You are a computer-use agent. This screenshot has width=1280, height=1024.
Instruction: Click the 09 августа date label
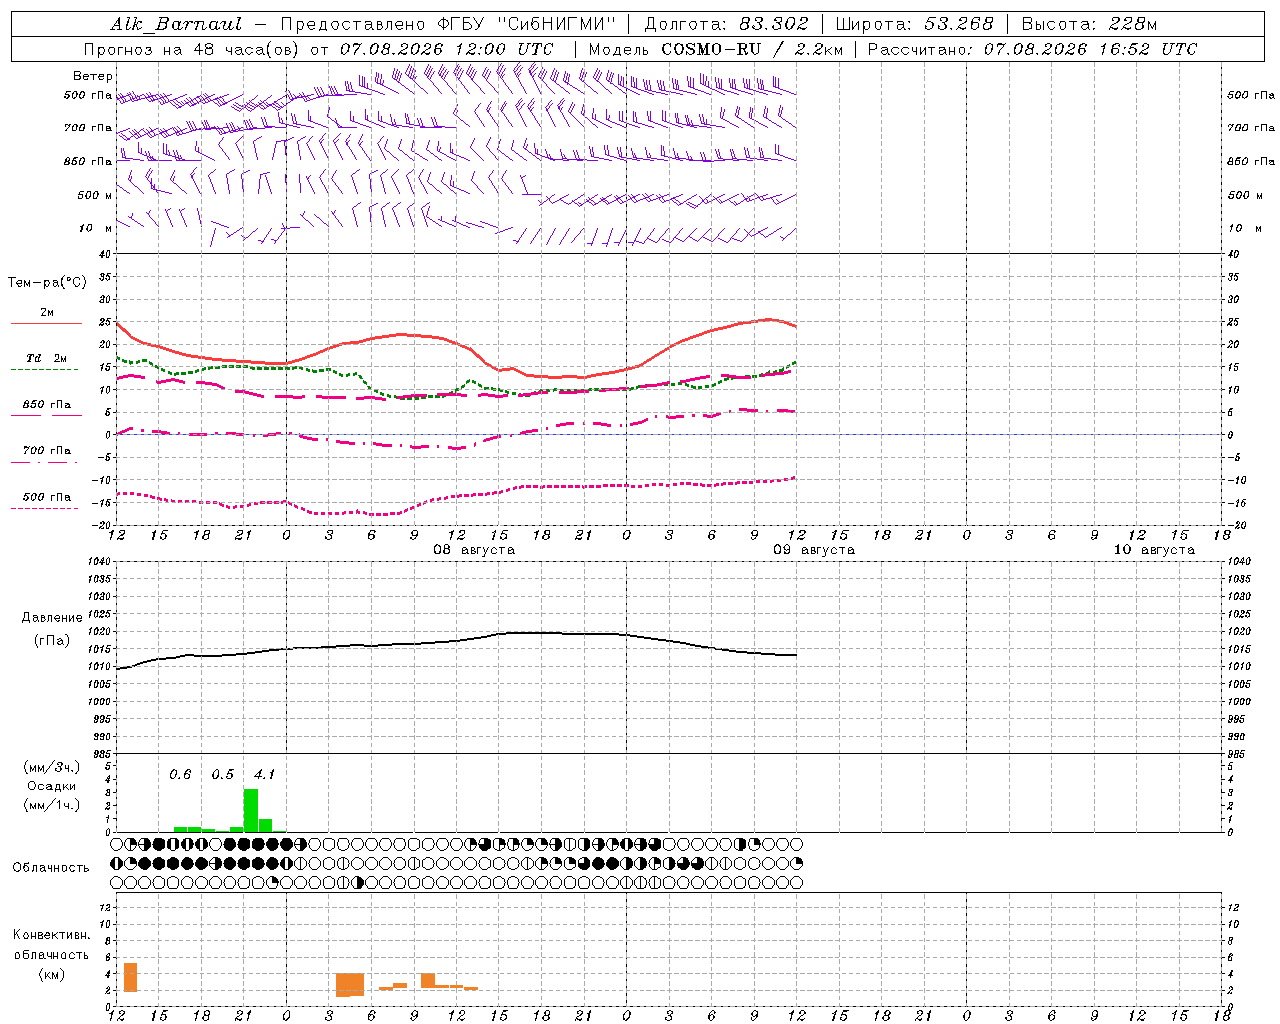click(814, 549)
